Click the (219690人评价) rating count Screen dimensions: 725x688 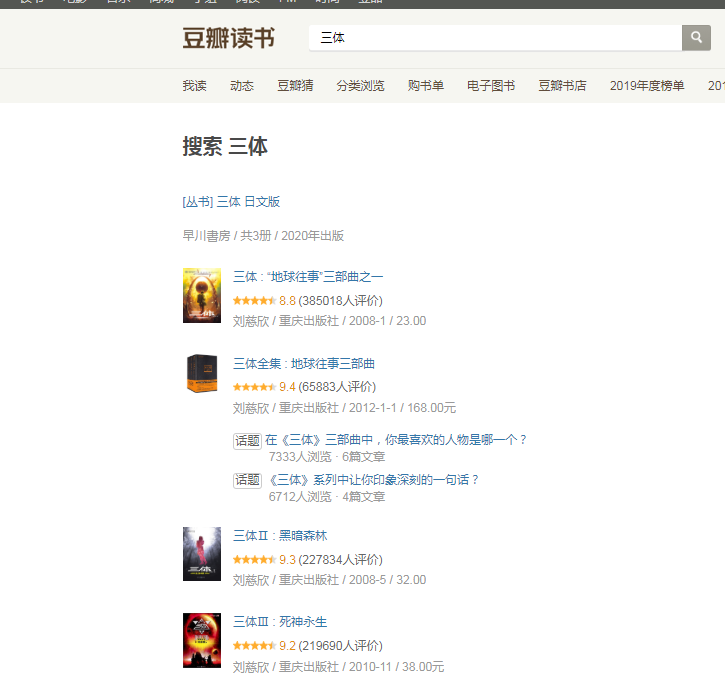pos(340,645)
